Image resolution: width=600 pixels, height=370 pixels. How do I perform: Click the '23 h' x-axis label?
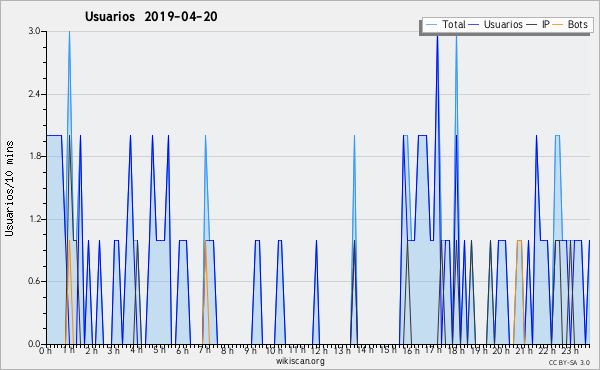(570, 350)
